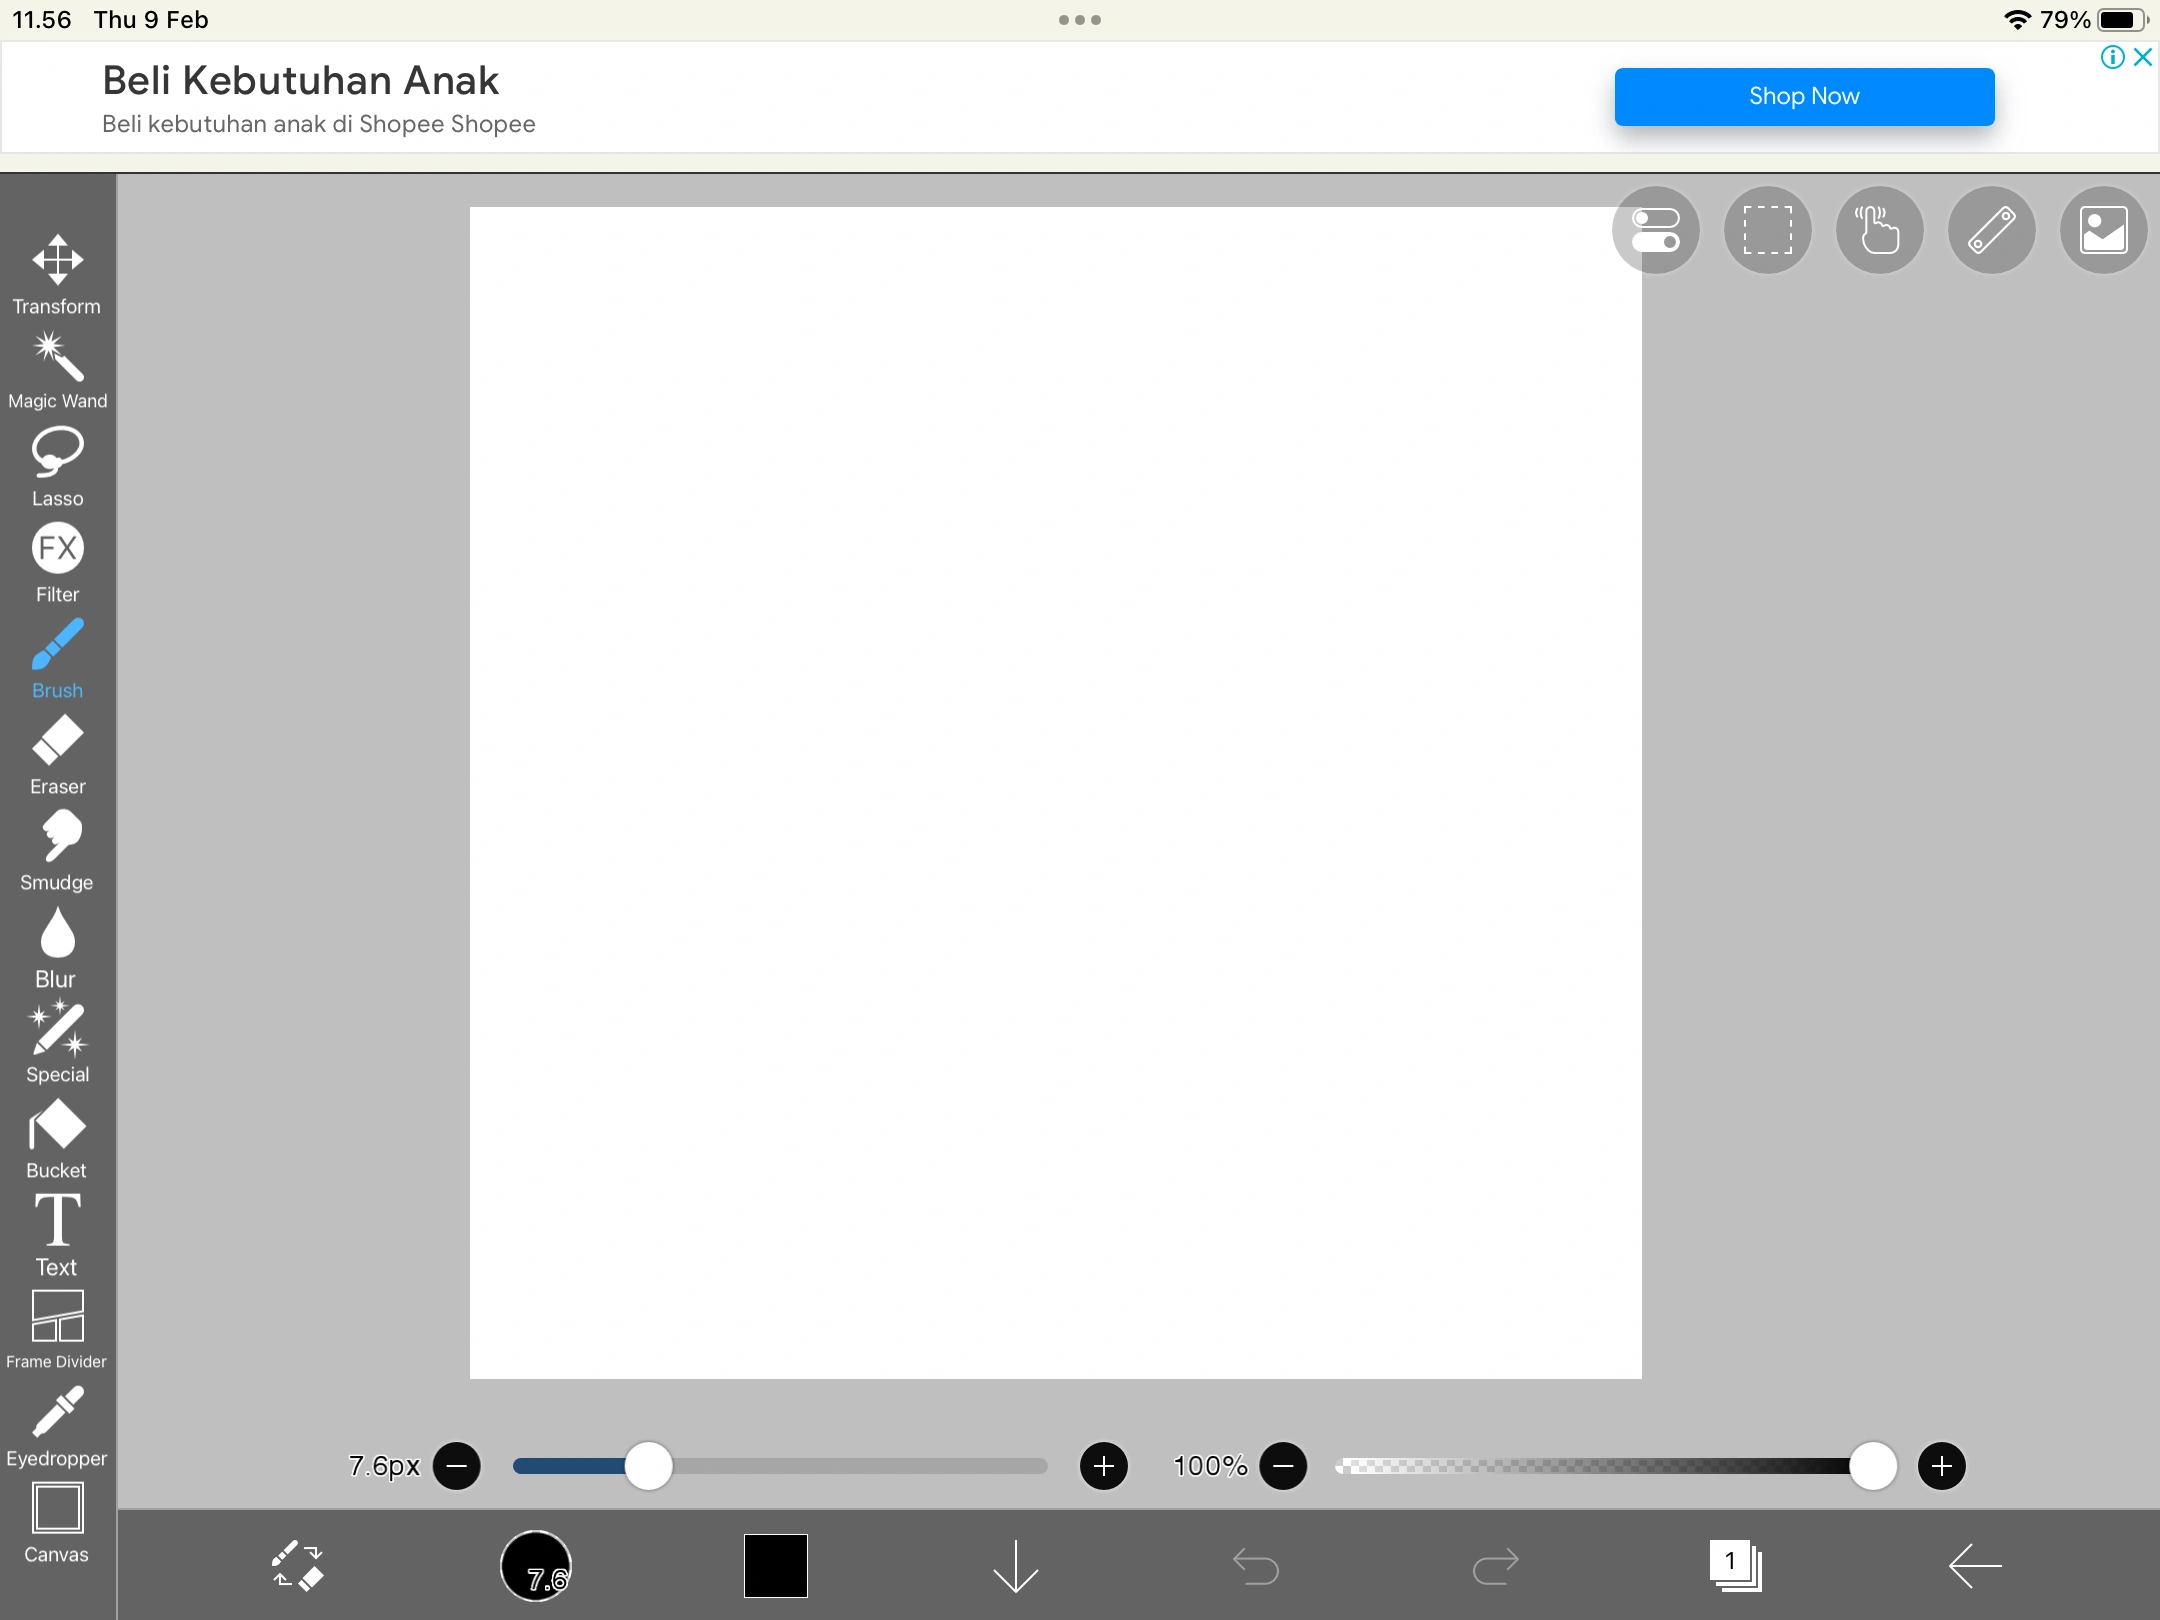Hide toolbar with the down arrow

(1015, 1565)
